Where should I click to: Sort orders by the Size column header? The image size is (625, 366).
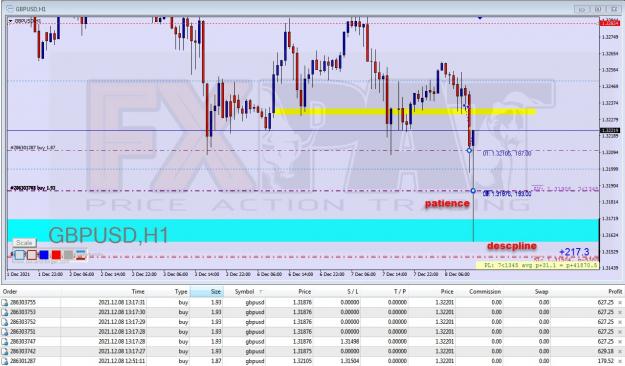[216, 292]
